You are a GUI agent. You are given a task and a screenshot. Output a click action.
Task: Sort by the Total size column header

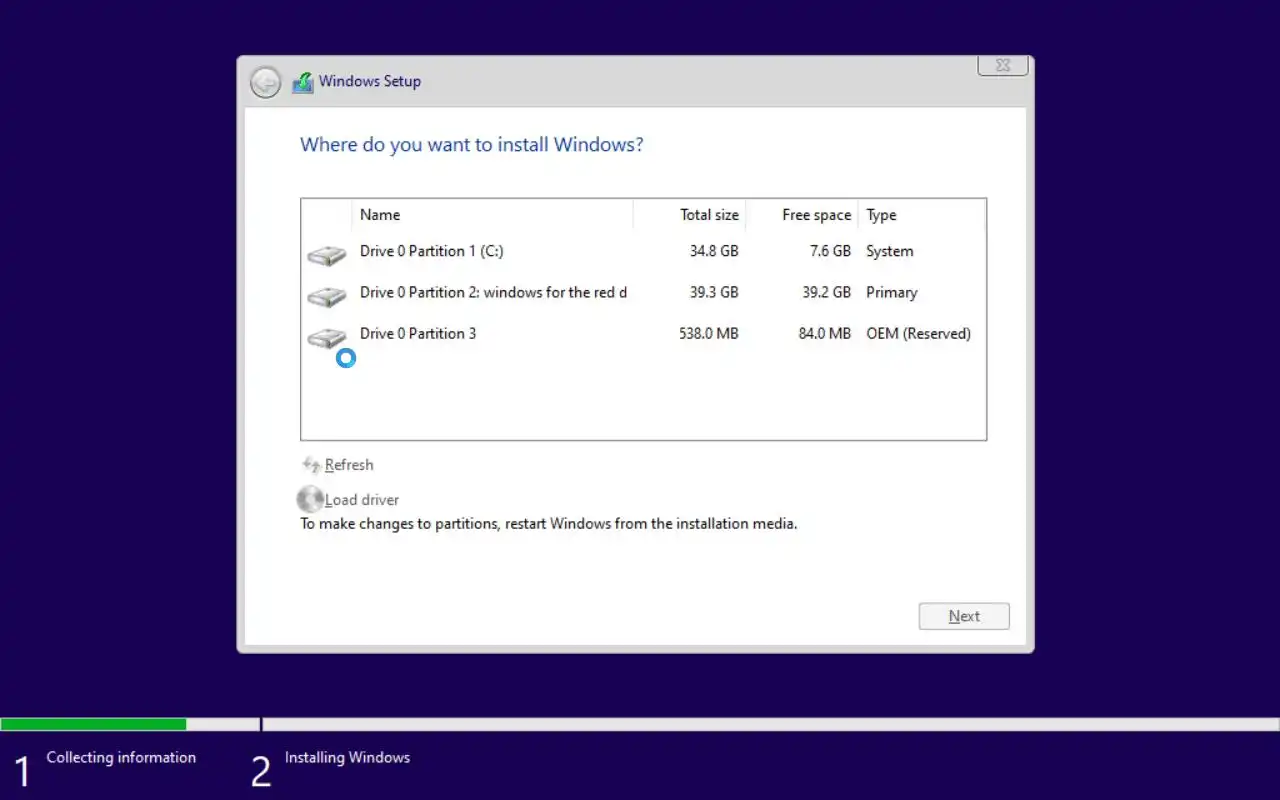tap(690, 215)
